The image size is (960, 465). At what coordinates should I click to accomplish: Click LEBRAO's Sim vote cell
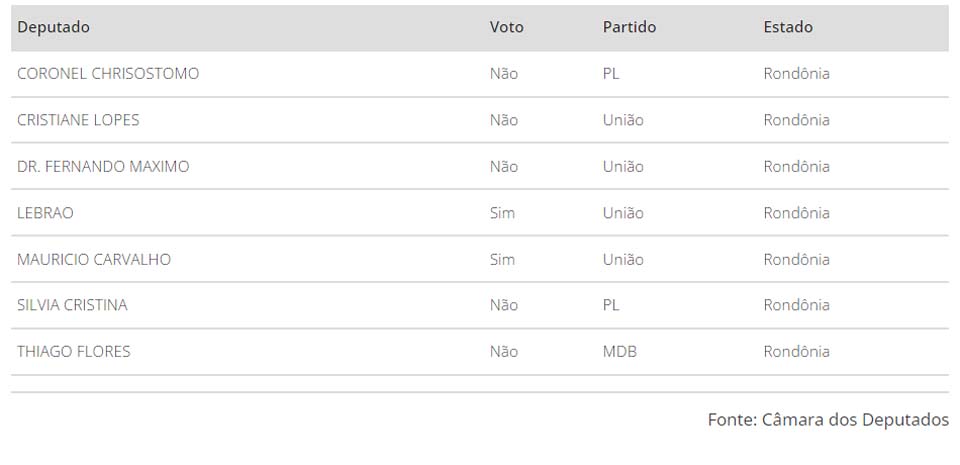click(x=502, y=213)
